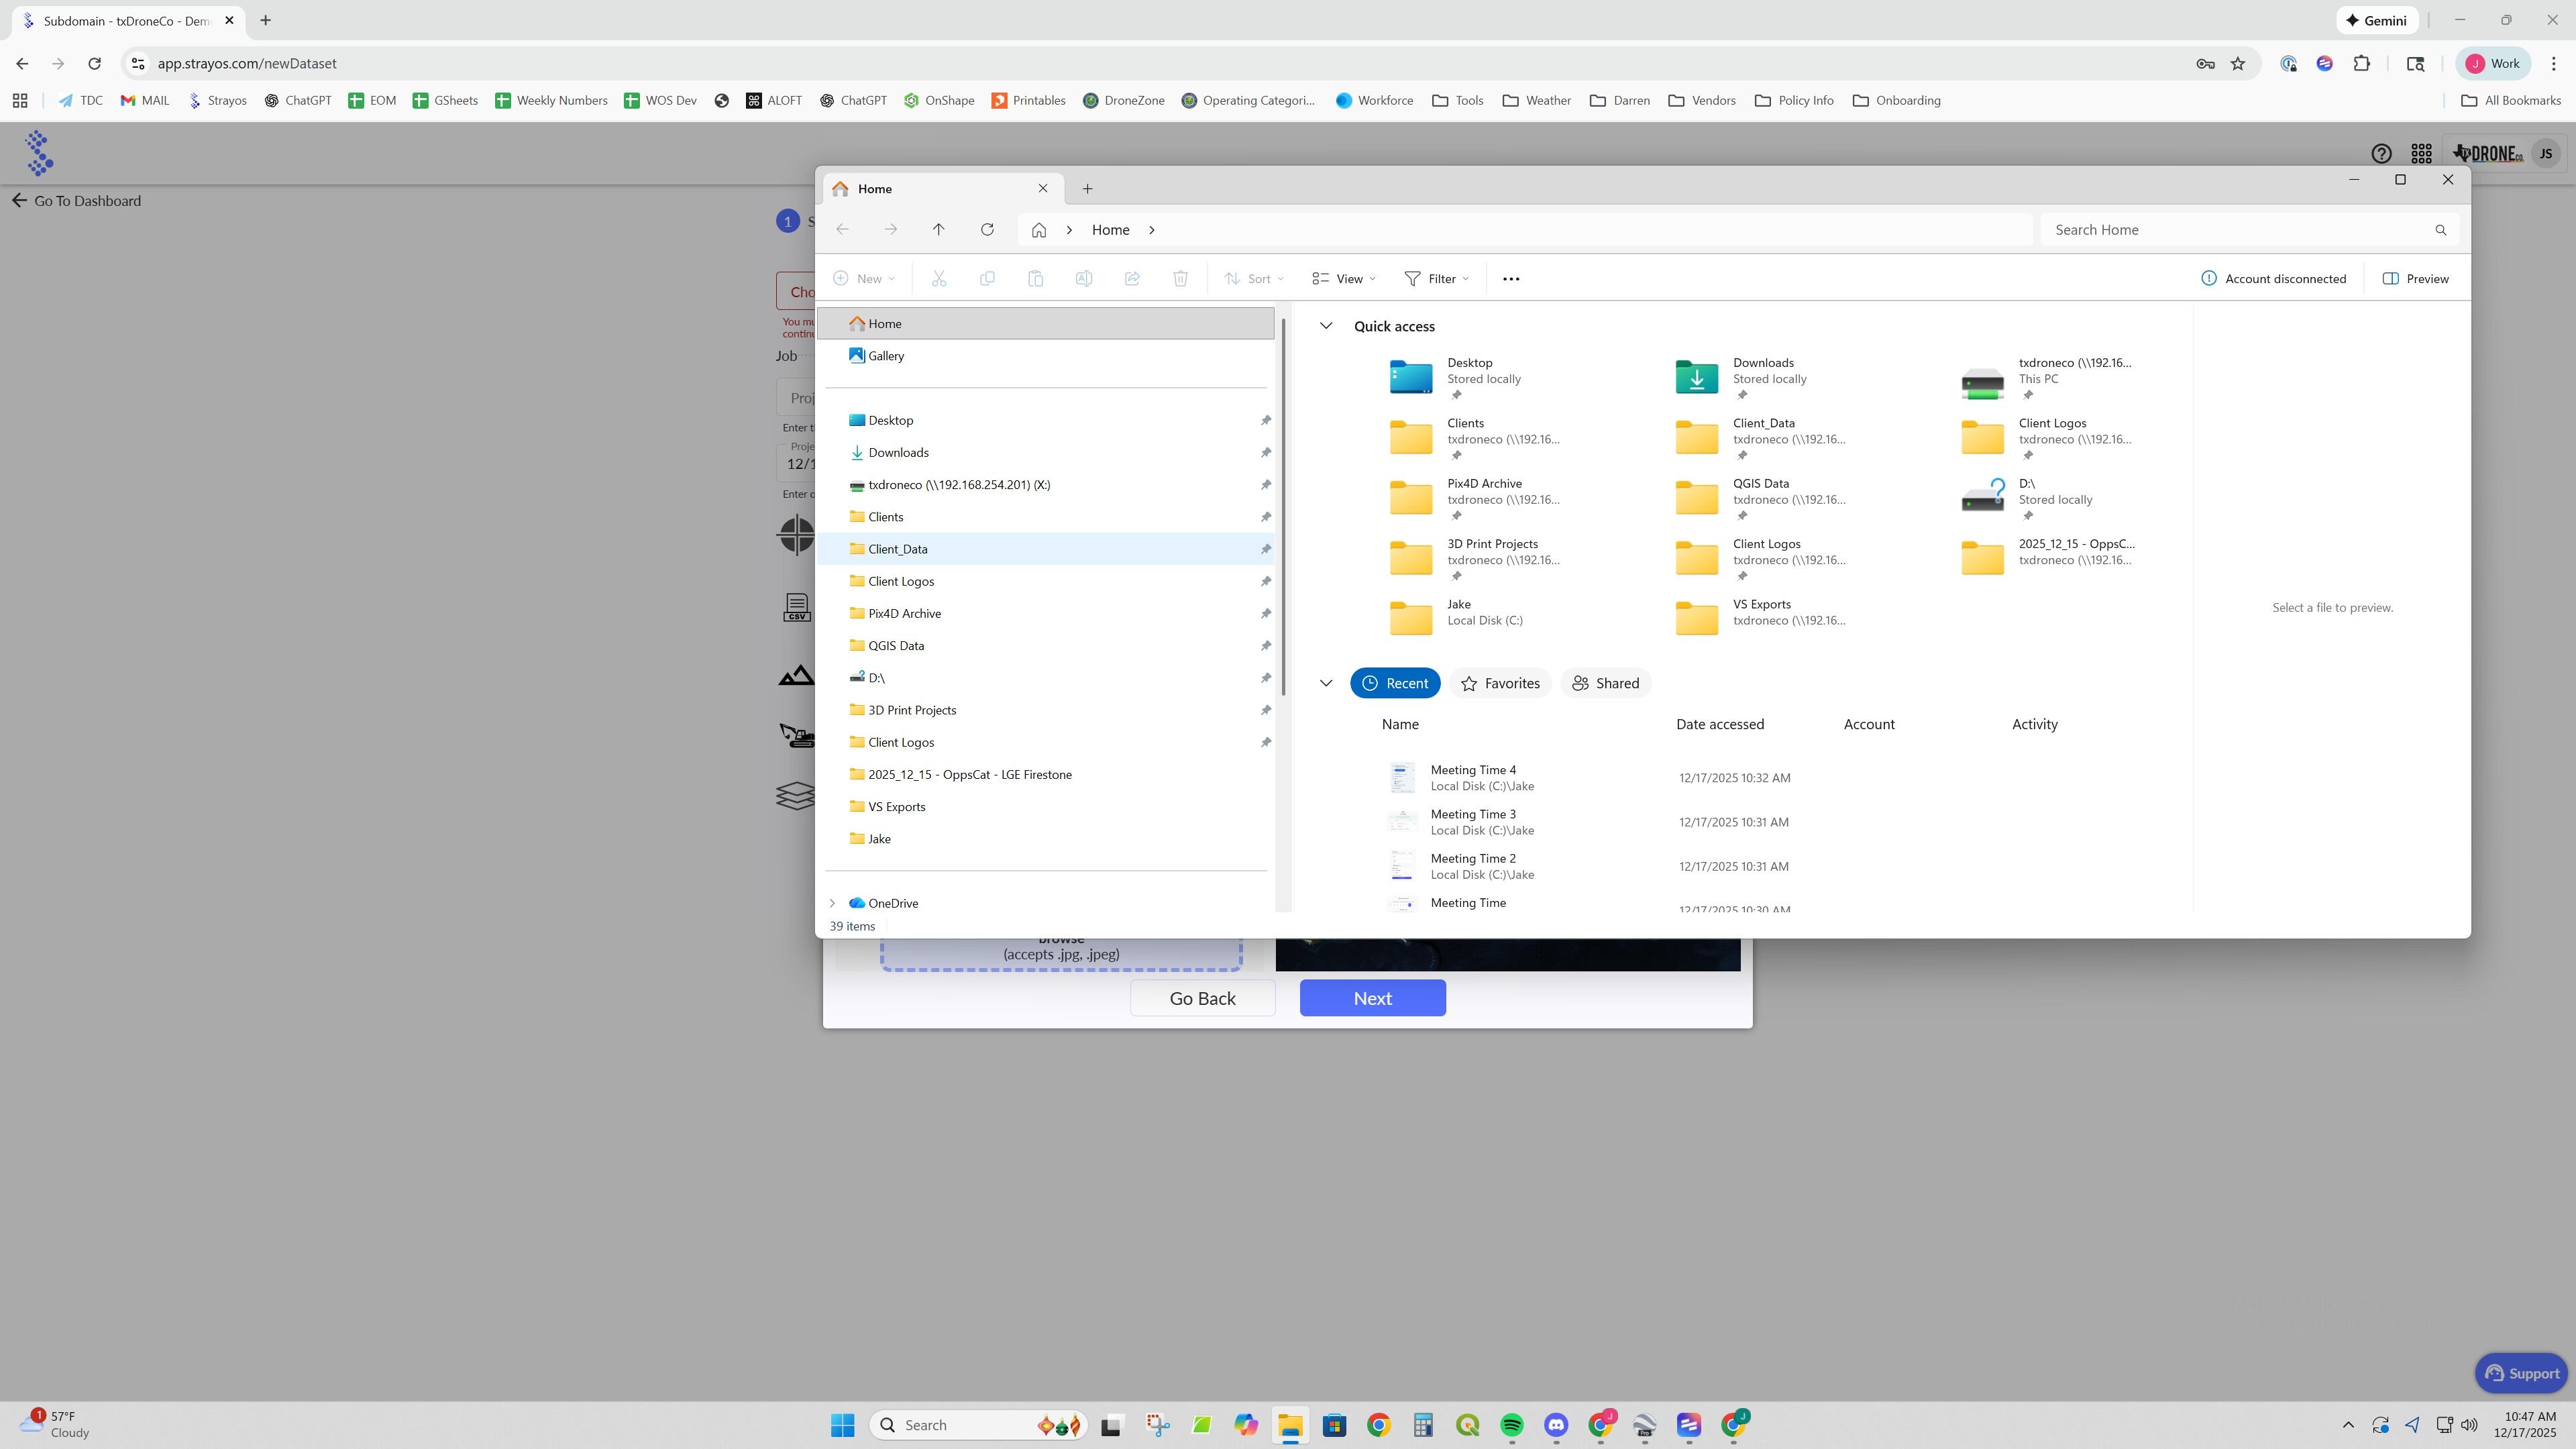Toggle the pin beside Desktop in navigation pane

click(1265, 421)
